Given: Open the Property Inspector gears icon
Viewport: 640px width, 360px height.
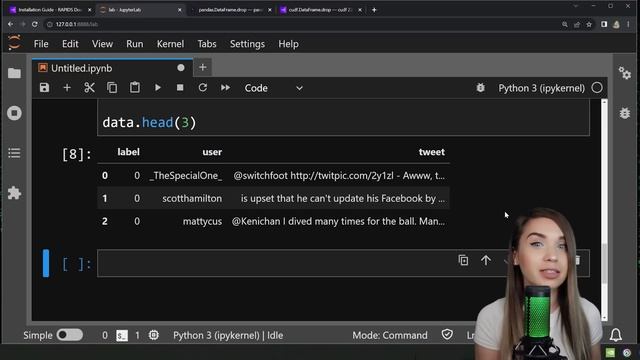Looking at the screenshot, I should (624, 73).
